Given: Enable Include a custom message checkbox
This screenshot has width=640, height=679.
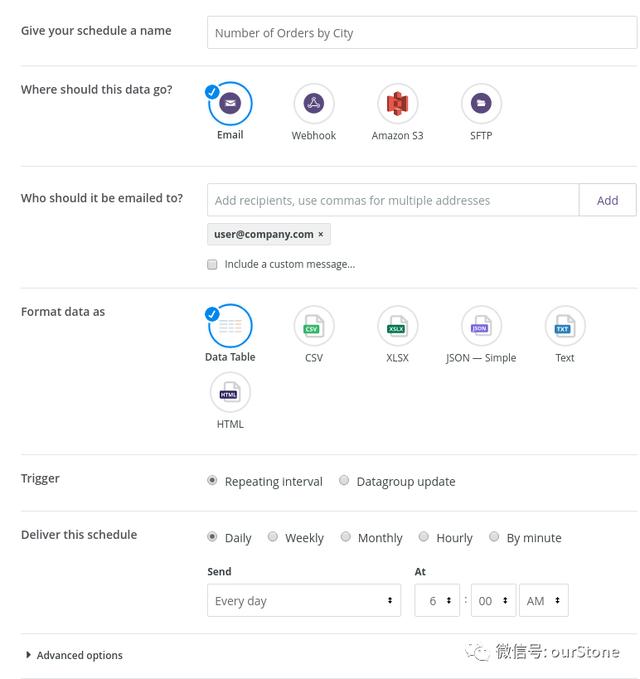Looking at the screenshot, I should (x=212, y=265).
